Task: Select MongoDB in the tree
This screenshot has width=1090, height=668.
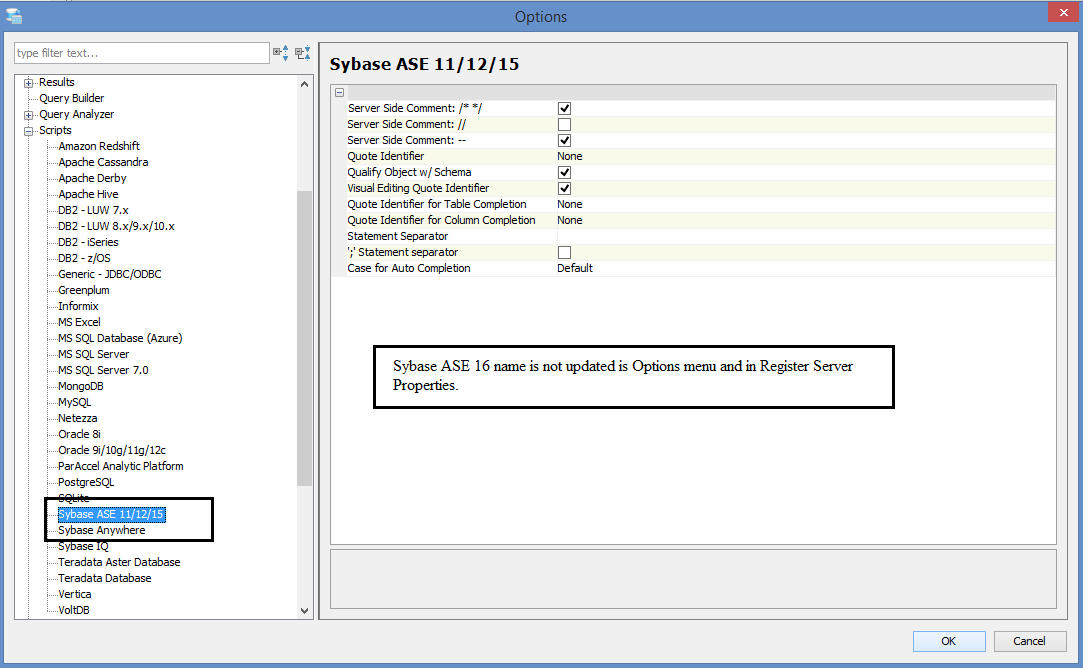Action: pos(81,386)
